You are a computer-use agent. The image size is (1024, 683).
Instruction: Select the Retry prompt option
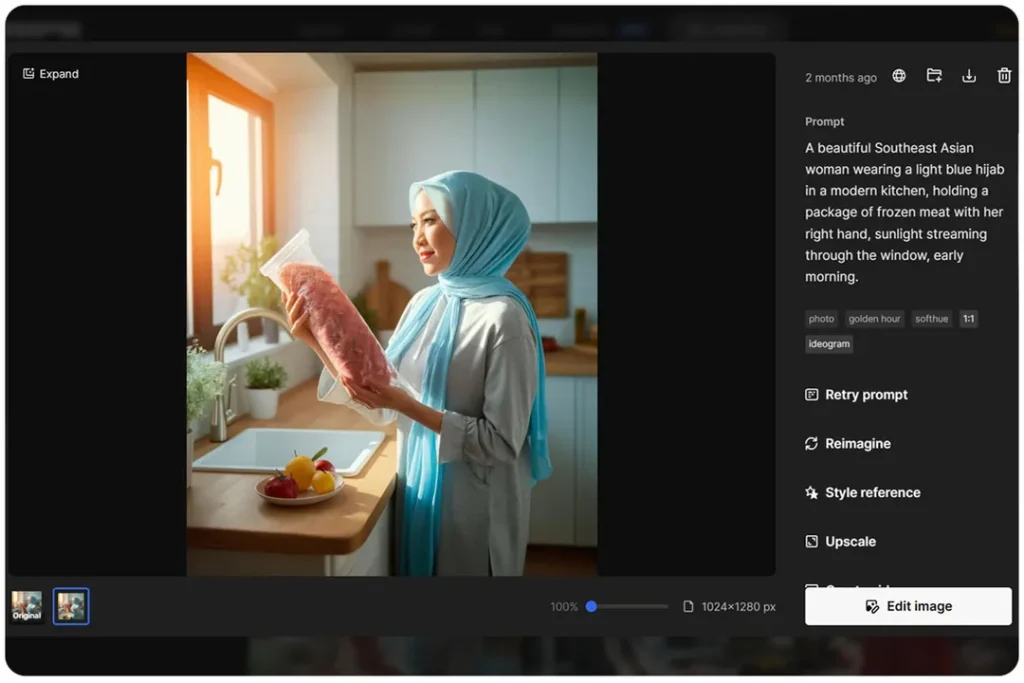point(856,394)
